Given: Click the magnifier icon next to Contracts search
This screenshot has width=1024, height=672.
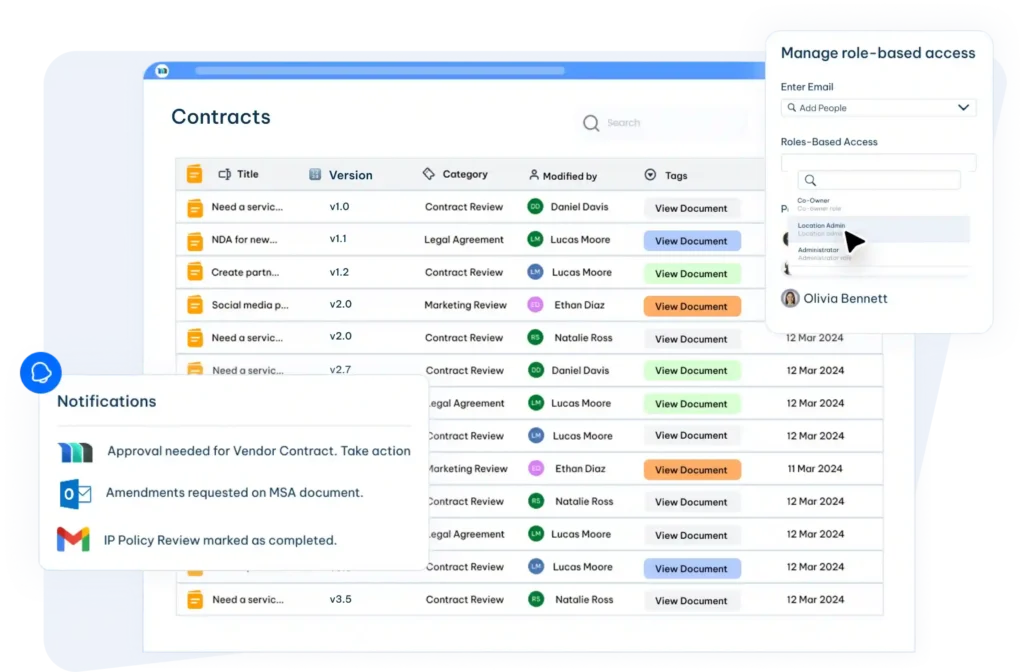Looking at the screenshot, I should [591, 123].
